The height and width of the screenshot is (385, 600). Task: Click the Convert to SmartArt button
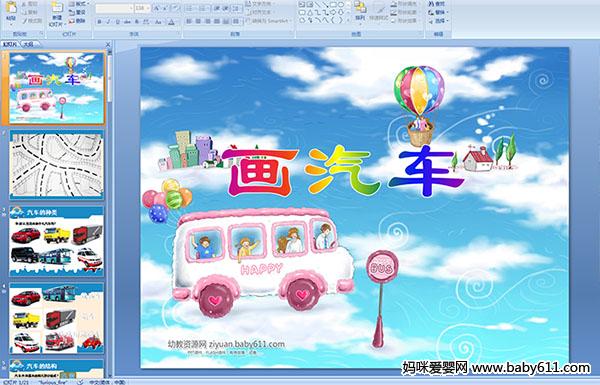(x=269, y=21)
